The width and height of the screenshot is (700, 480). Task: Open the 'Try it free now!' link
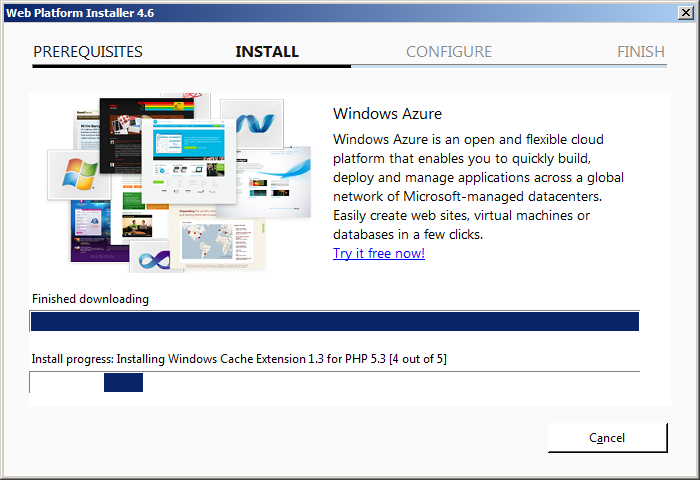379,253
